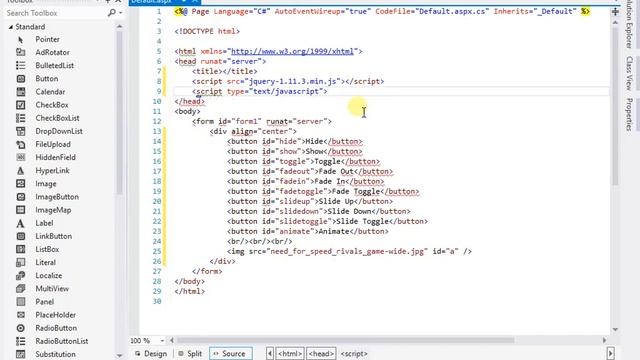Choose the RadioButton control icon
Screen dimensions: 640x360
(20, 328)
